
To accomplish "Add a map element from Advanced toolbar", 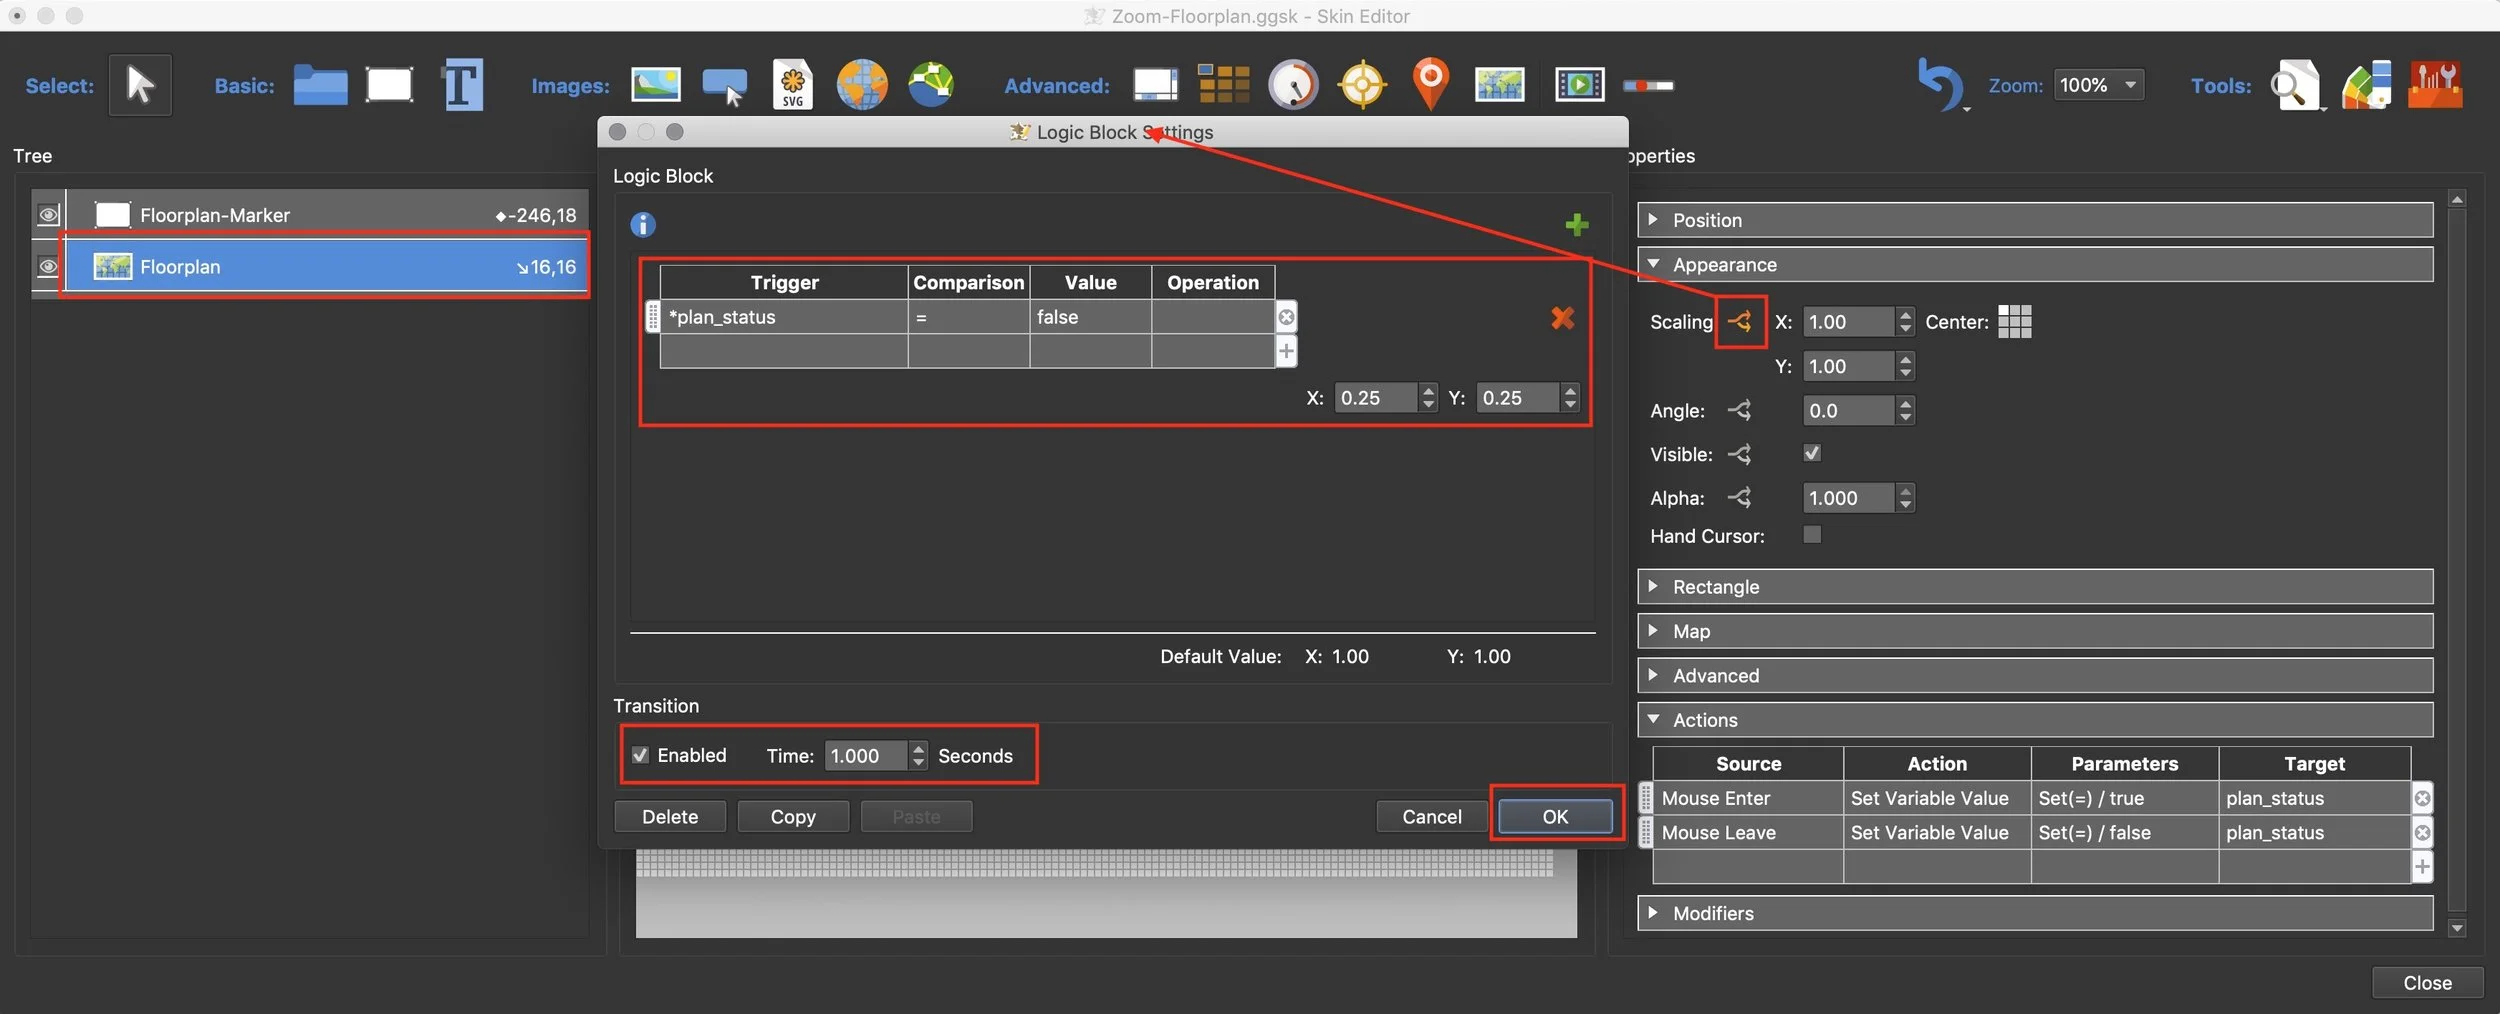I will (1500, 85).
